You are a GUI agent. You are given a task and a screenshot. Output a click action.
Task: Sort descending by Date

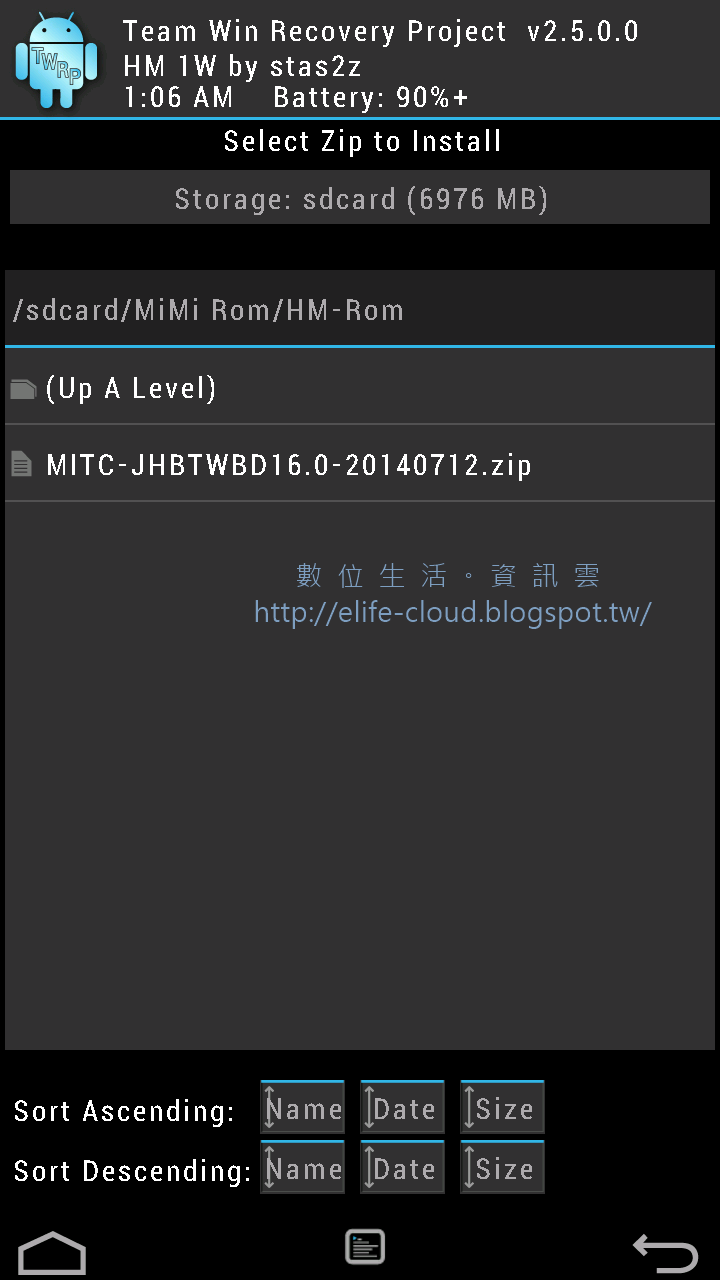pos(403,1167)
